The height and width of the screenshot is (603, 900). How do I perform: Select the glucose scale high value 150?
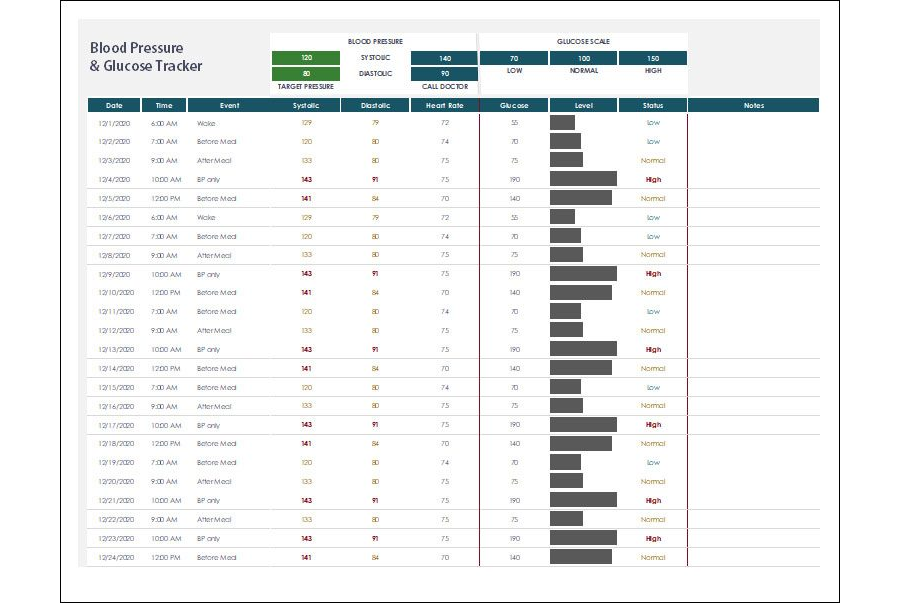[653, 58]
